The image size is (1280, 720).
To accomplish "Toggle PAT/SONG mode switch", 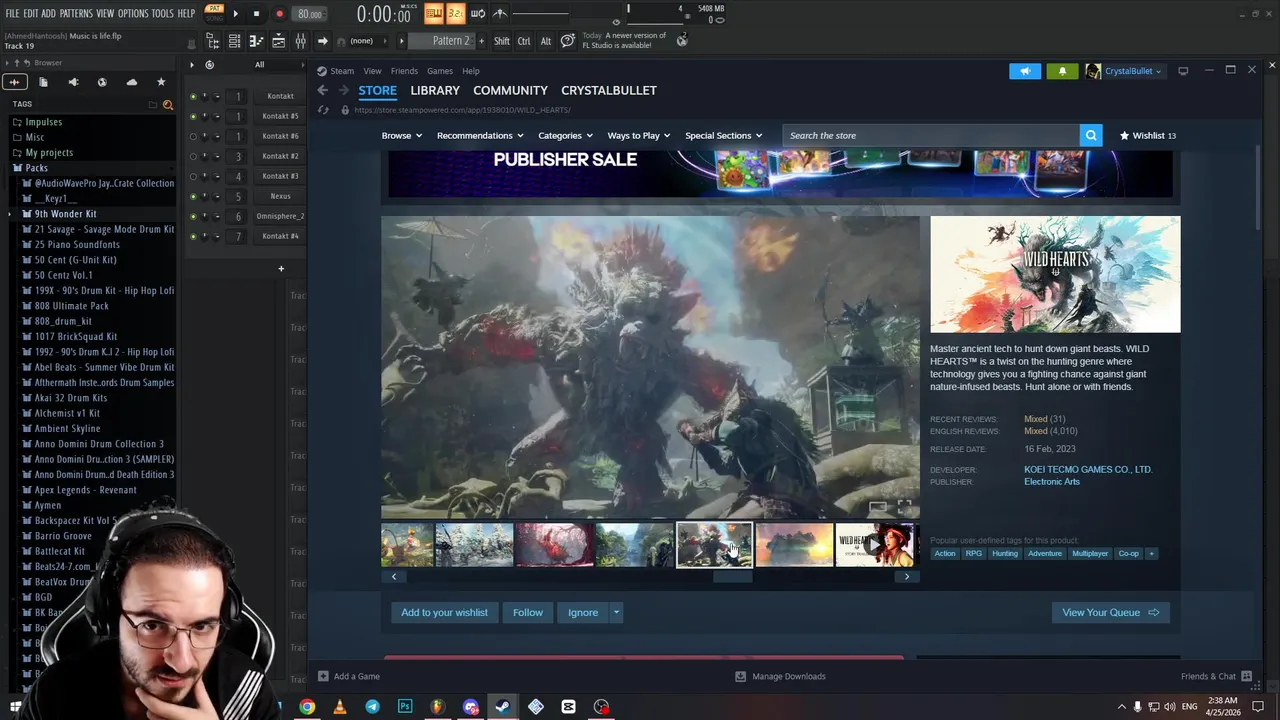I will (x=214, y=13).
